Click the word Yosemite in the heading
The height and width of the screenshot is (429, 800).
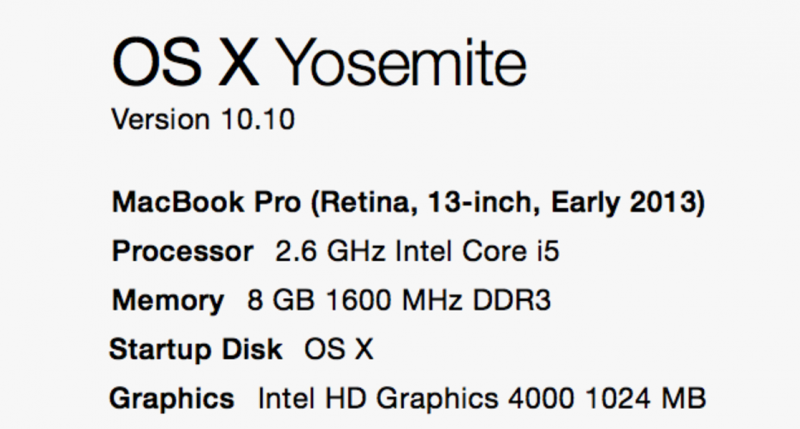(403, 64)
